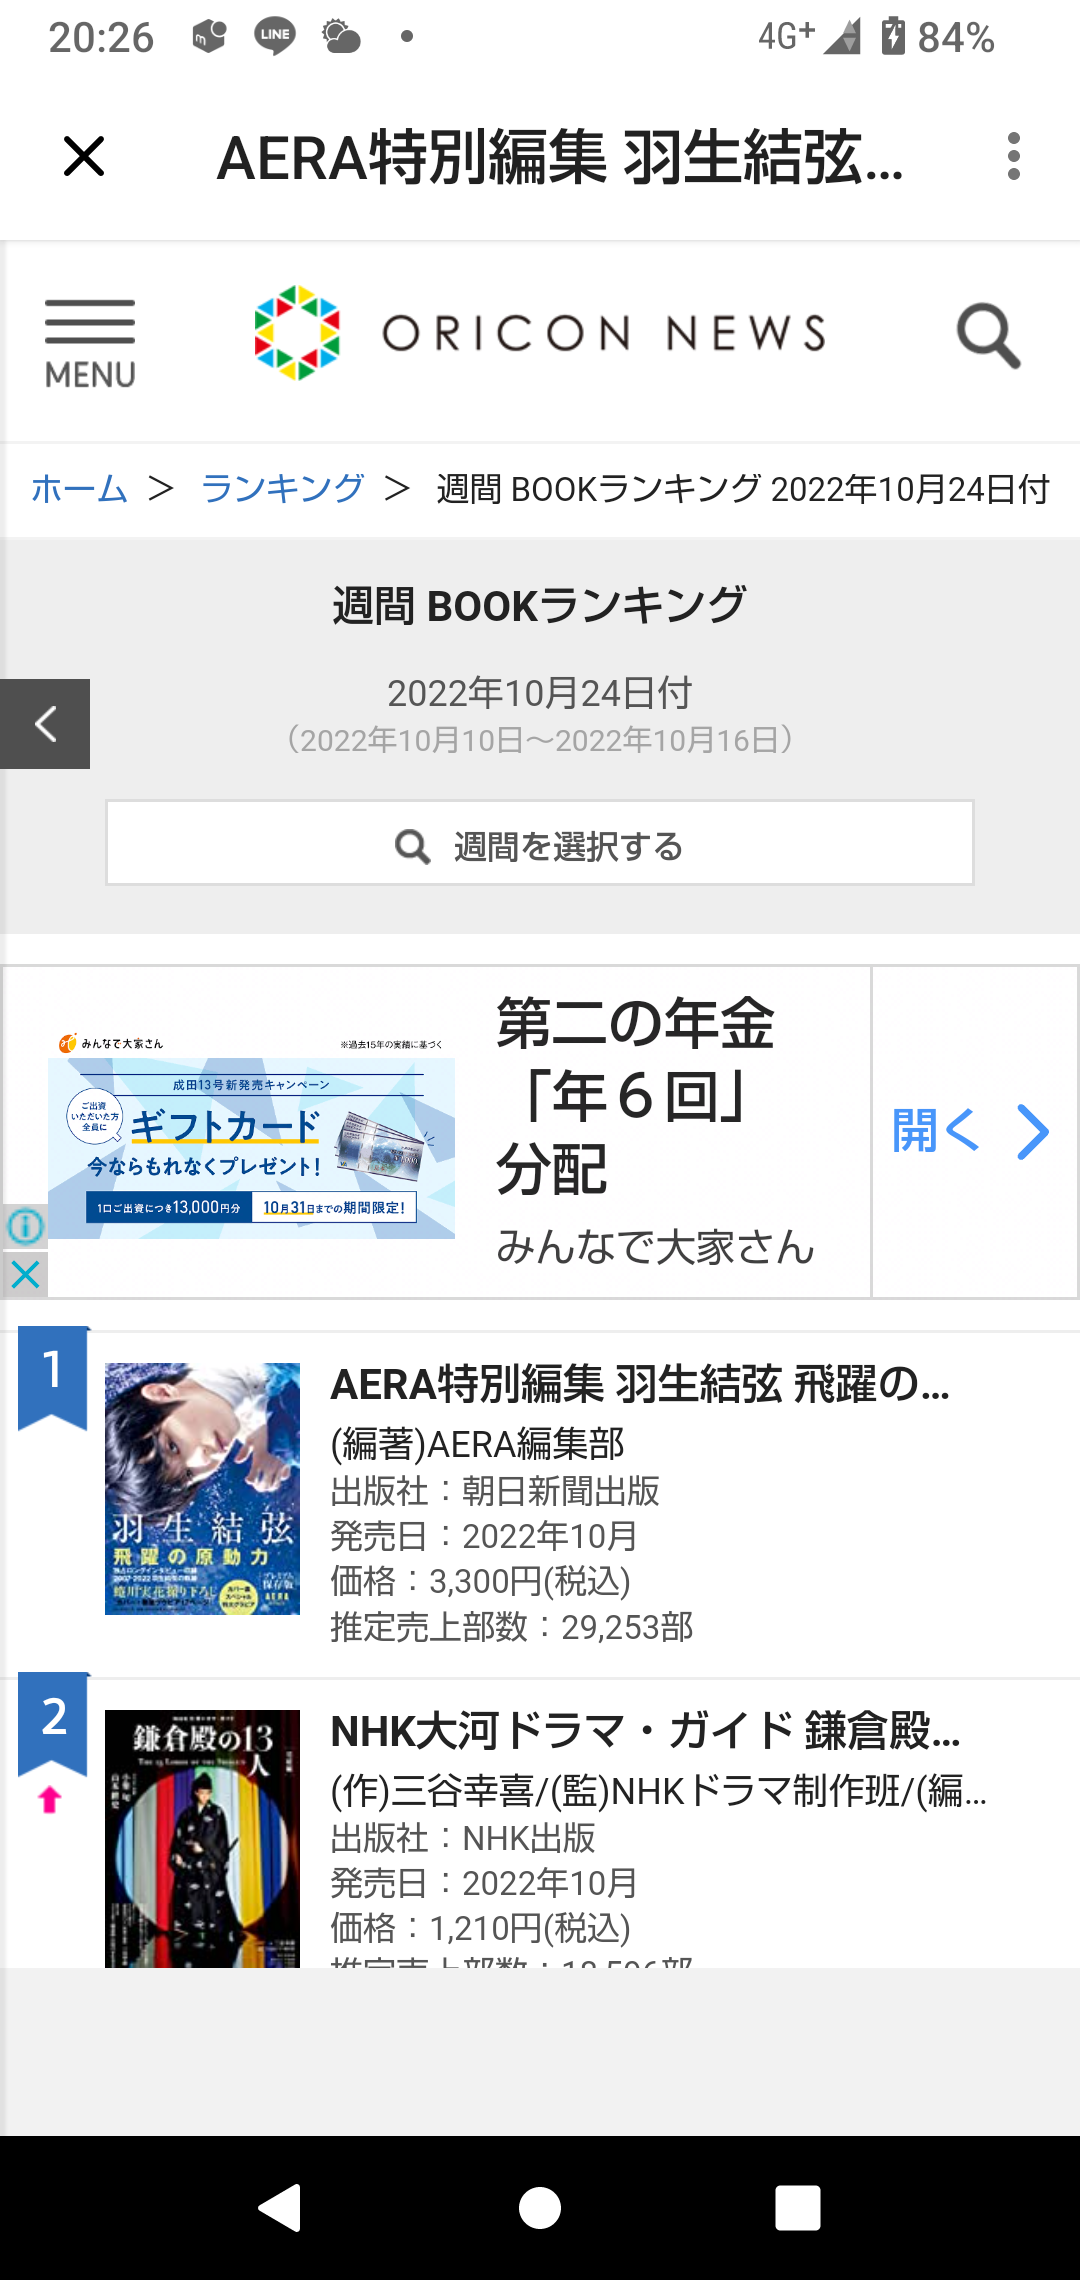Open 週間を選択する week selector
The height and width of the screenshot is (2280, 1080).
(x=540, y=843)
